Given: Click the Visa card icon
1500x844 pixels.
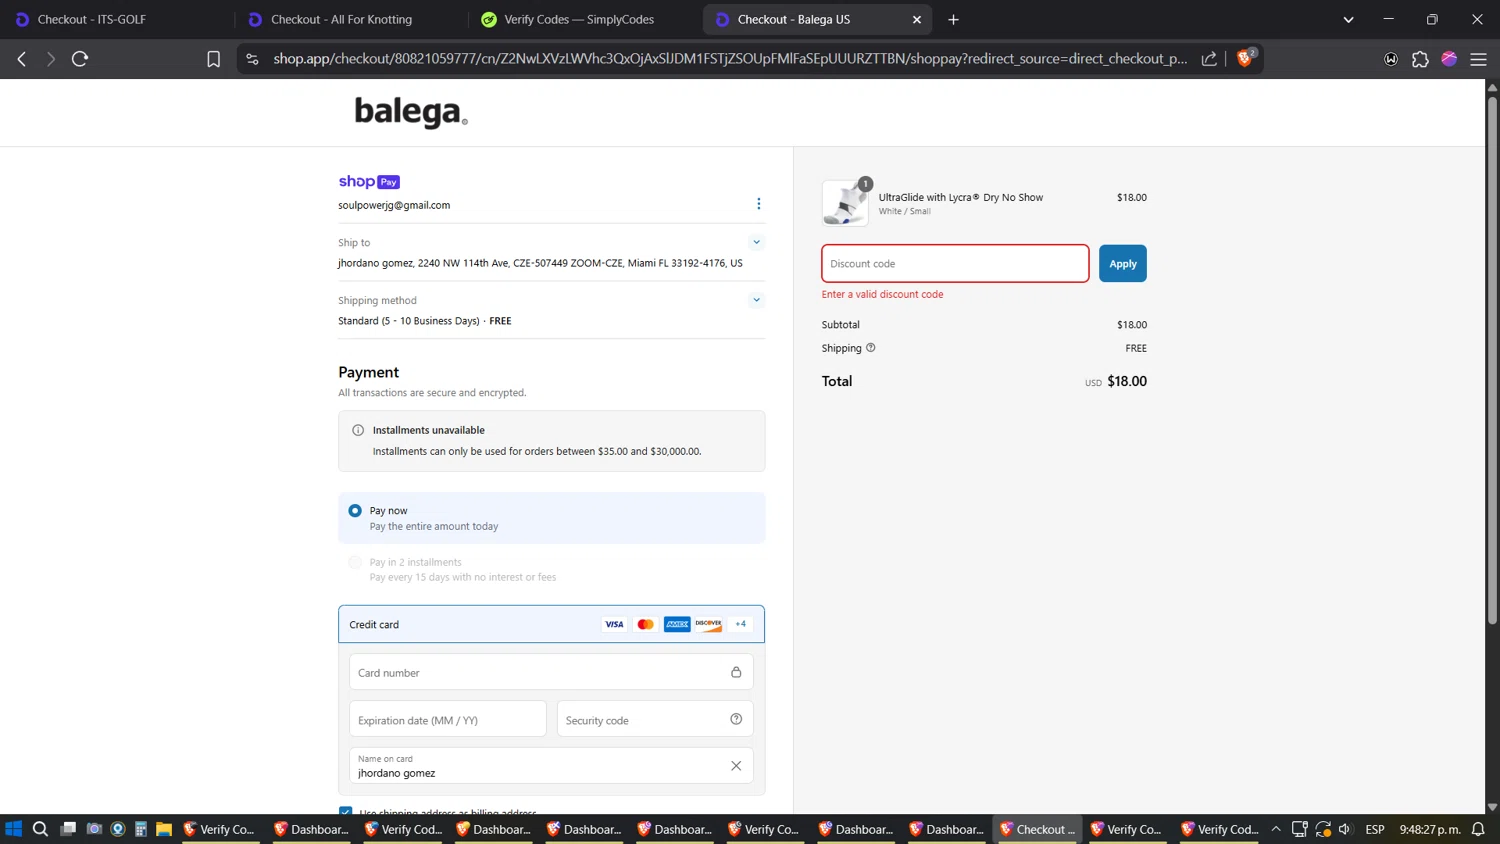Looking at the screenshot, I should [x=614, y=624].
